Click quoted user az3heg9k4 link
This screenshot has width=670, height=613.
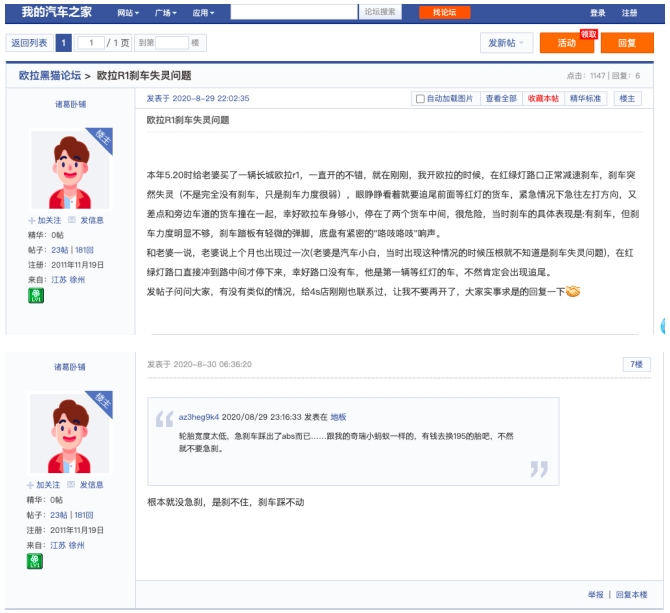(x=199, y=417)
